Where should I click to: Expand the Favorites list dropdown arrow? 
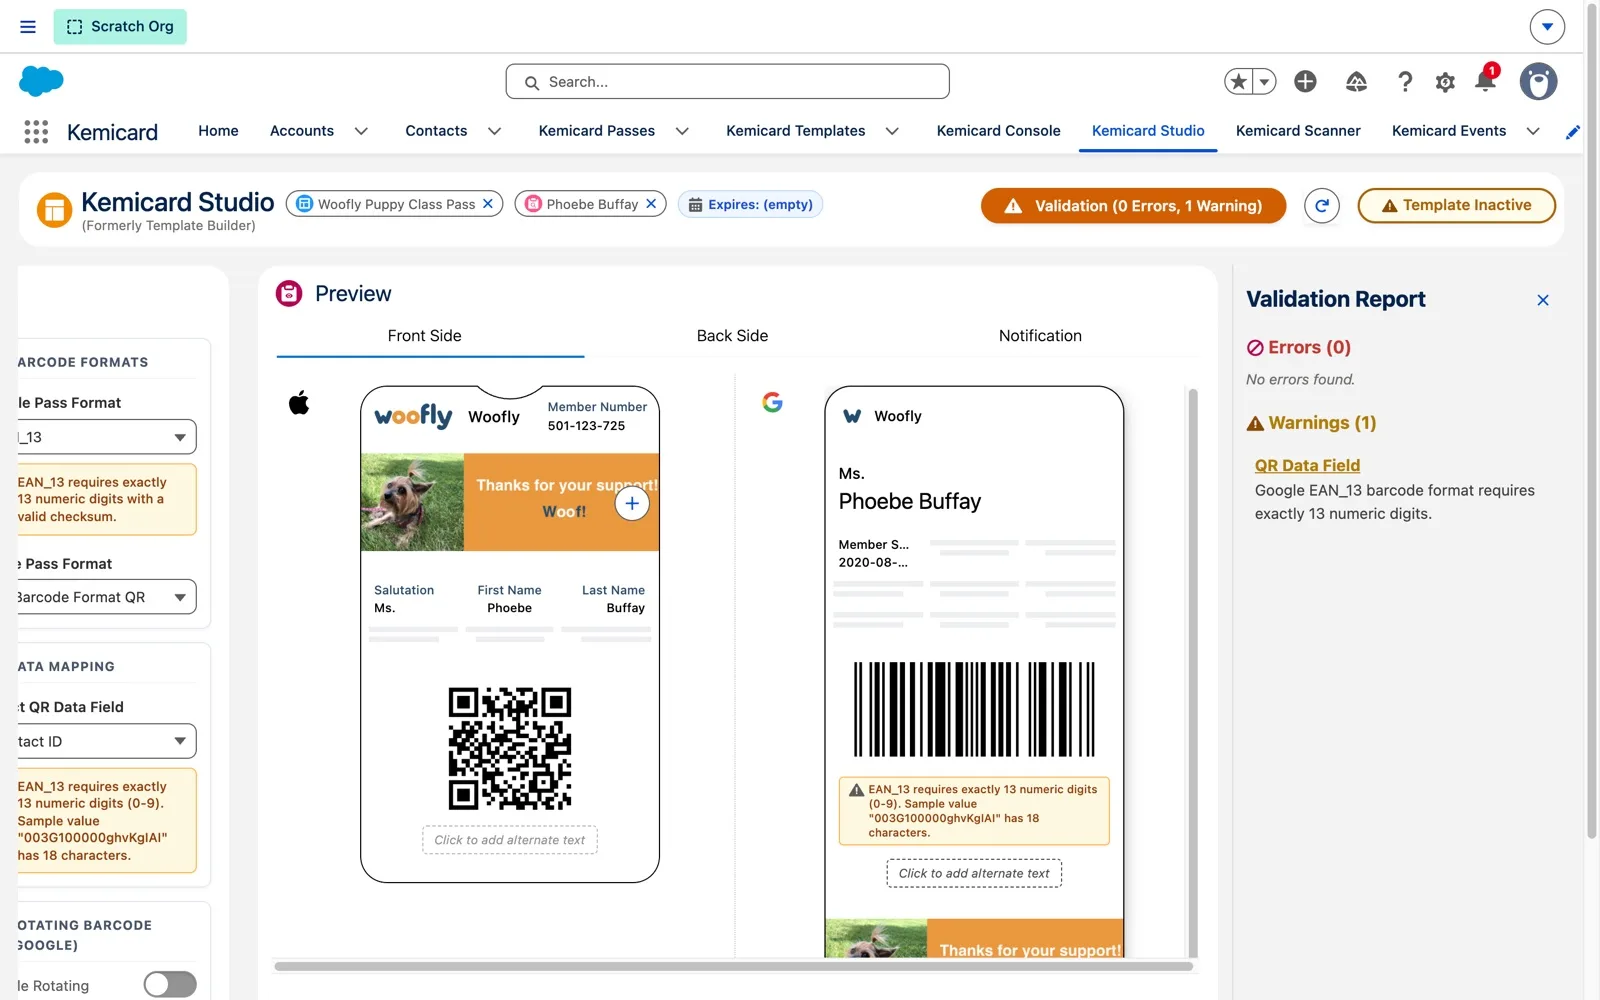click(x=1265, y=82)
